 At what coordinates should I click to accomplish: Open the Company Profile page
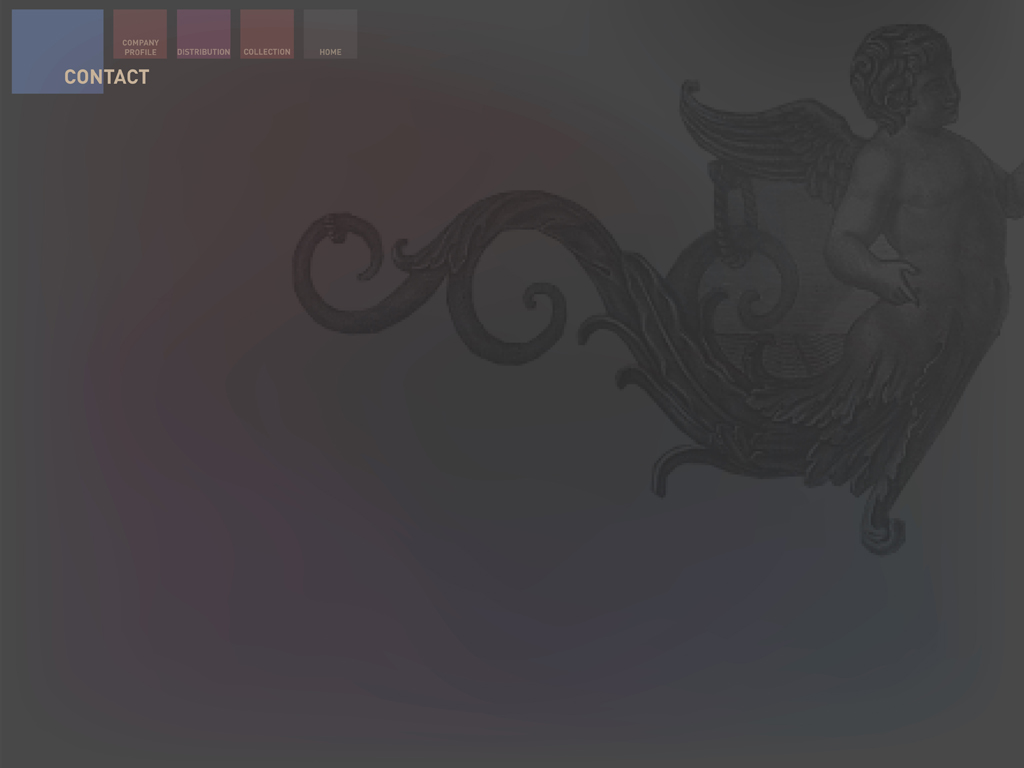click(140, 35)
